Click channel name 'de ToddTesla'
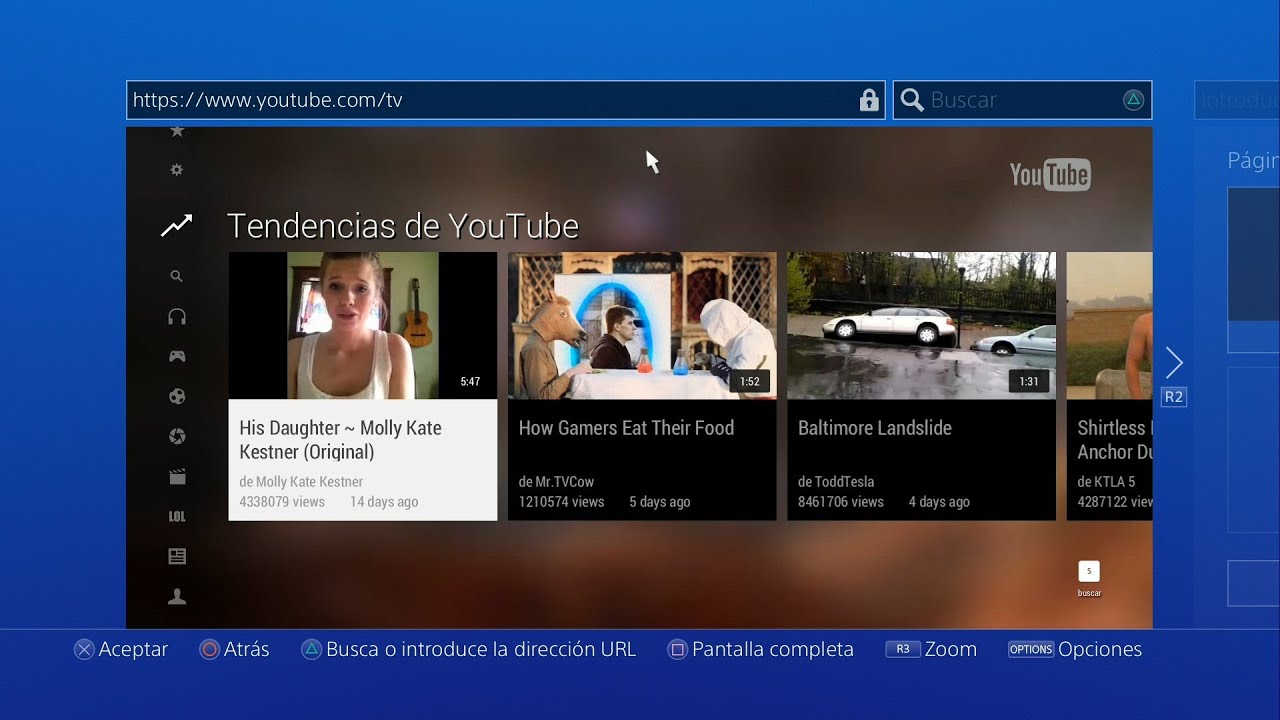The image size is (1280, 720). 836,482
